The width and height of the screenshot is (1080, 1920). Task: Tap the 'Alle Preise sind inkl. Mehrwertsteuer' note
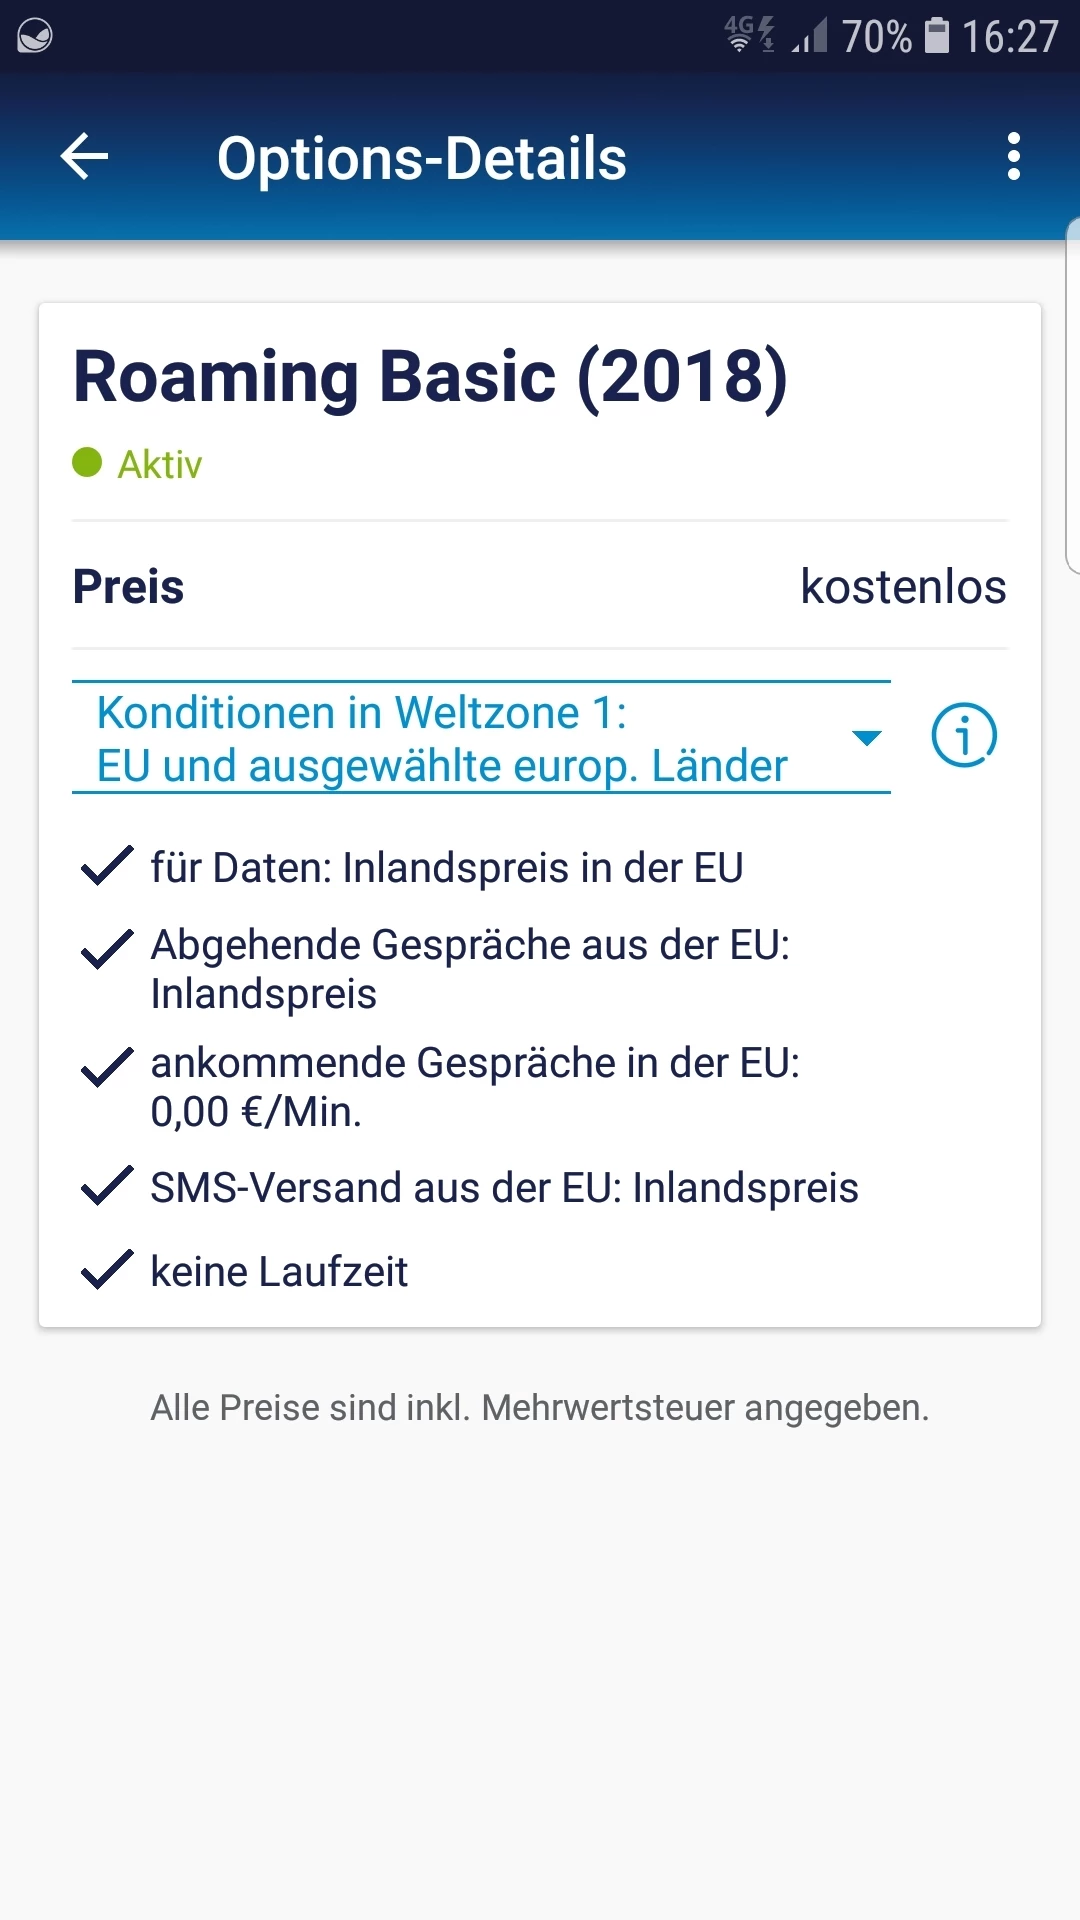point(540,1407)
